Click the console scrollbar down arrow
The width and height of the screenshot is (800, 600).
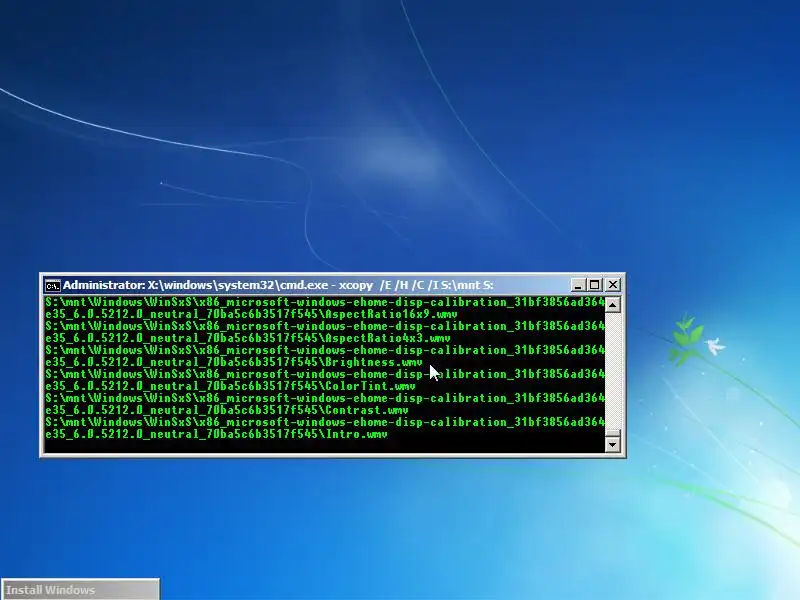[x=612, y=444]
